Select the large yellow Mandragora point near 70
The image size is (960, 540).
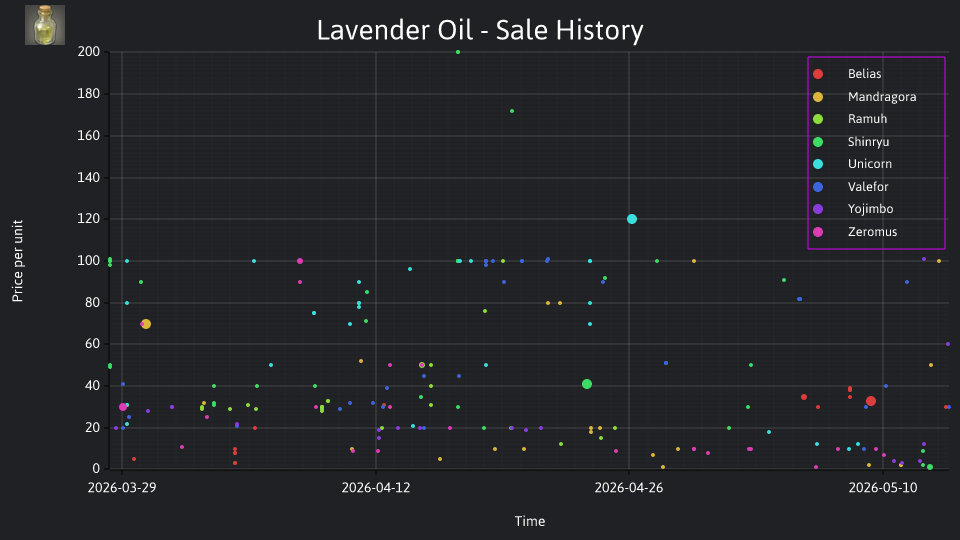coord(146,324)
